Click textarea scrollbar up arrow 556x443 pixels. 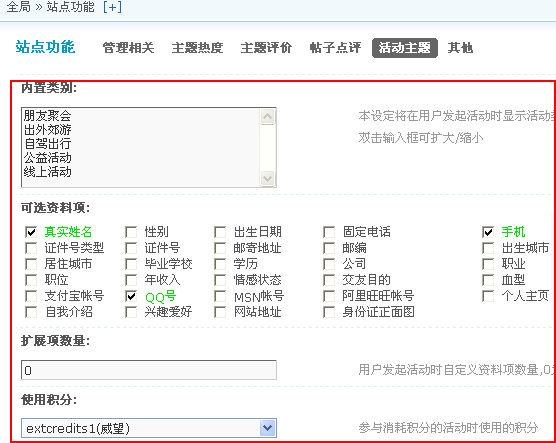[267, 117]
